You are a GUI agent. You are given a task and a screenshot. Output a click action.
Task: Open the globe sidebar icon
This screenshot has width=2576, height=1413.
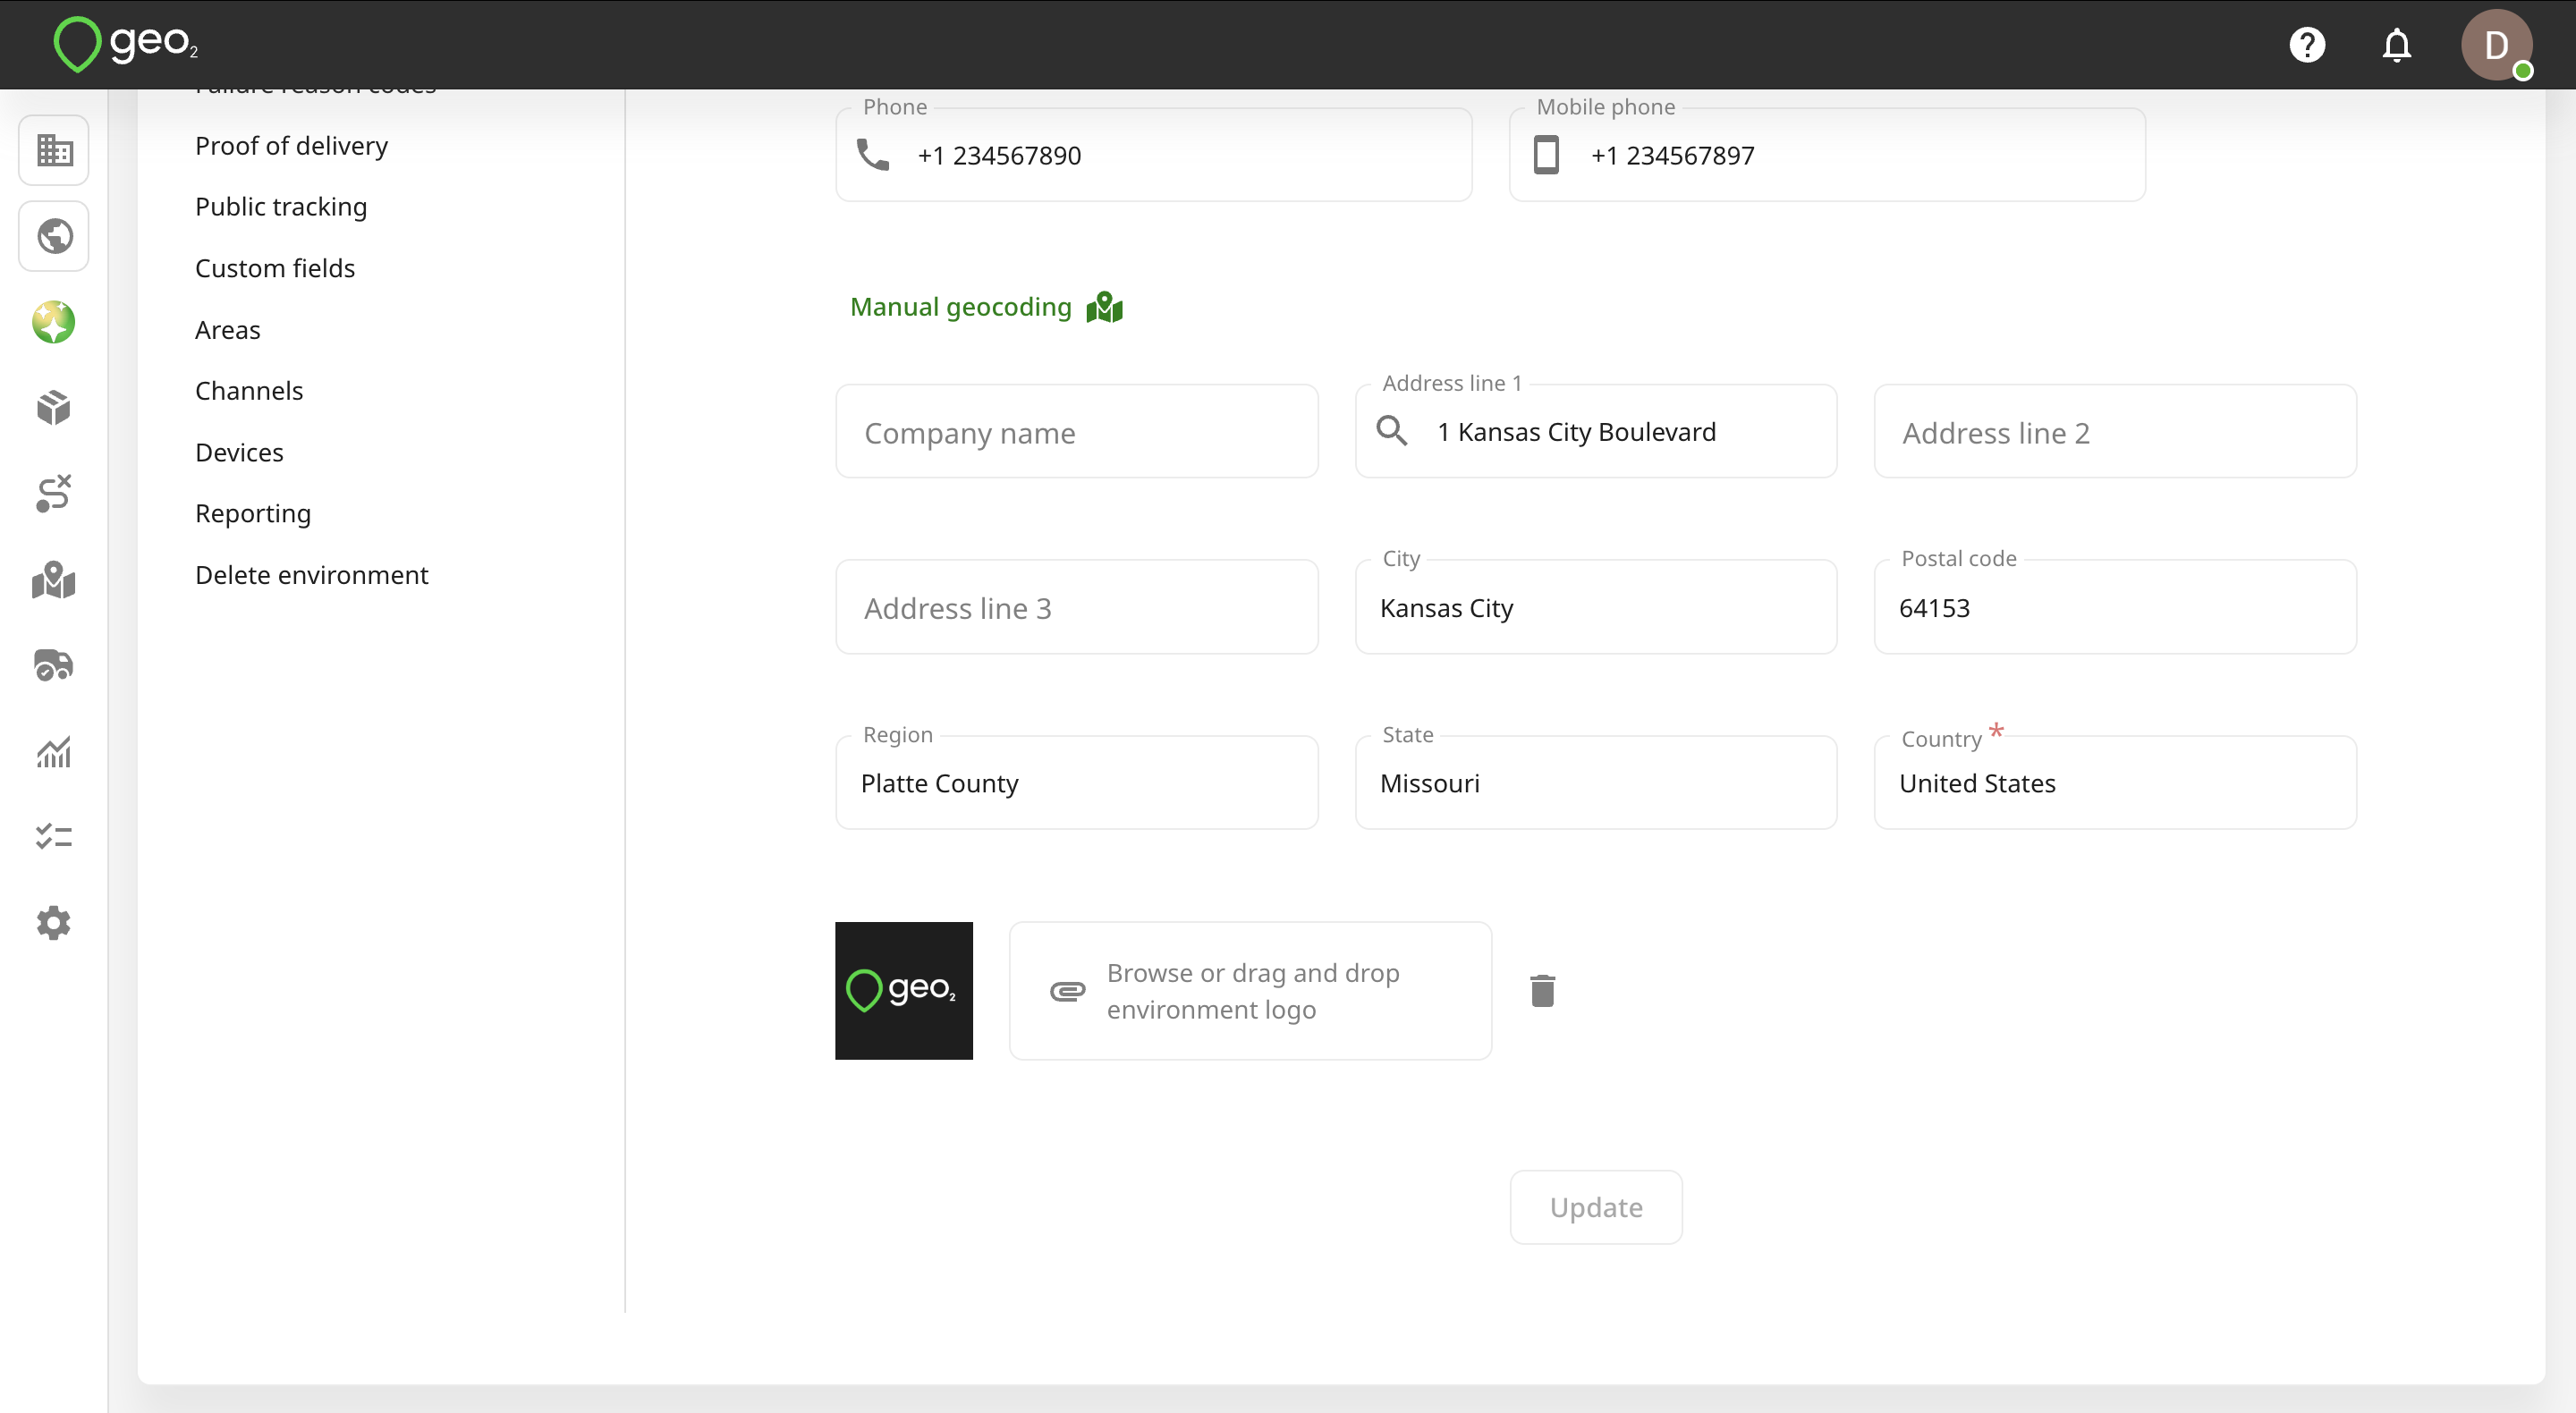(54, 237)
